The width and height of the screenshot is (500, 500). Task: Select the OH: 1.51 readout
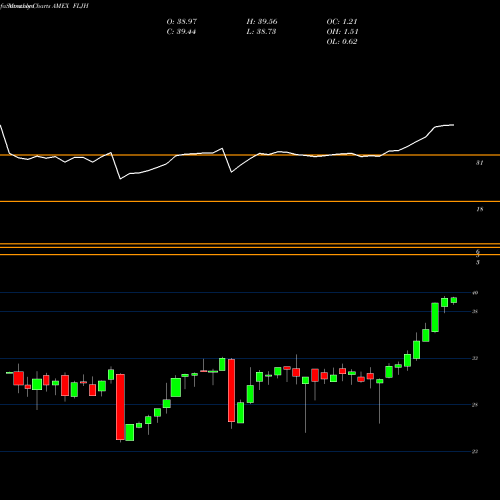pyautogui.click(x=342, y=32)
